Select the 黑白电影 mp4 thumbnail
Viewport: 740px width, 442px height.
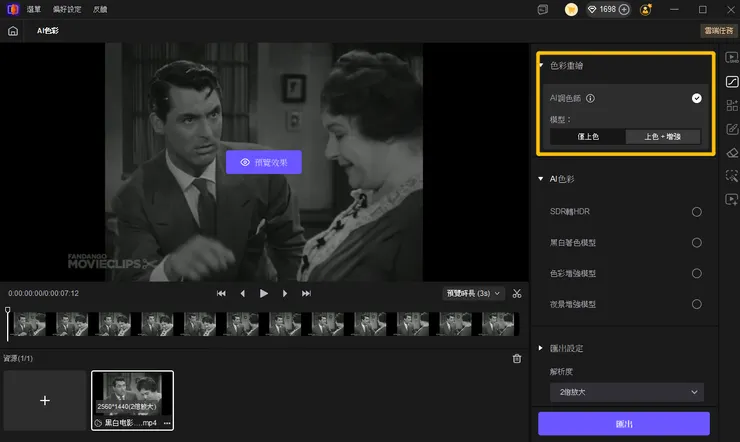point(133,400)
